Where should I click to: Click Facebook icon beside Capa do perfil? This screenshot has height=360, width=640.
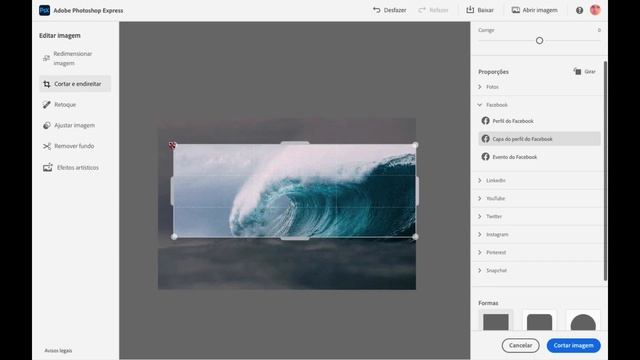[x=485, y=139]
